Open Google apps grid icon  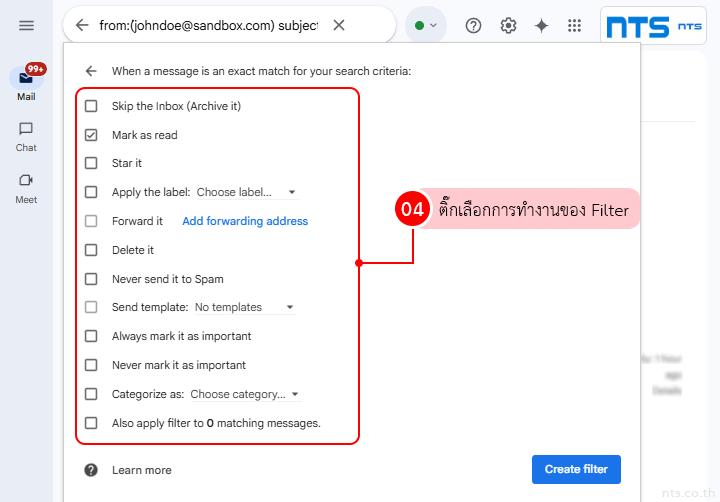[x=574, y=26]
